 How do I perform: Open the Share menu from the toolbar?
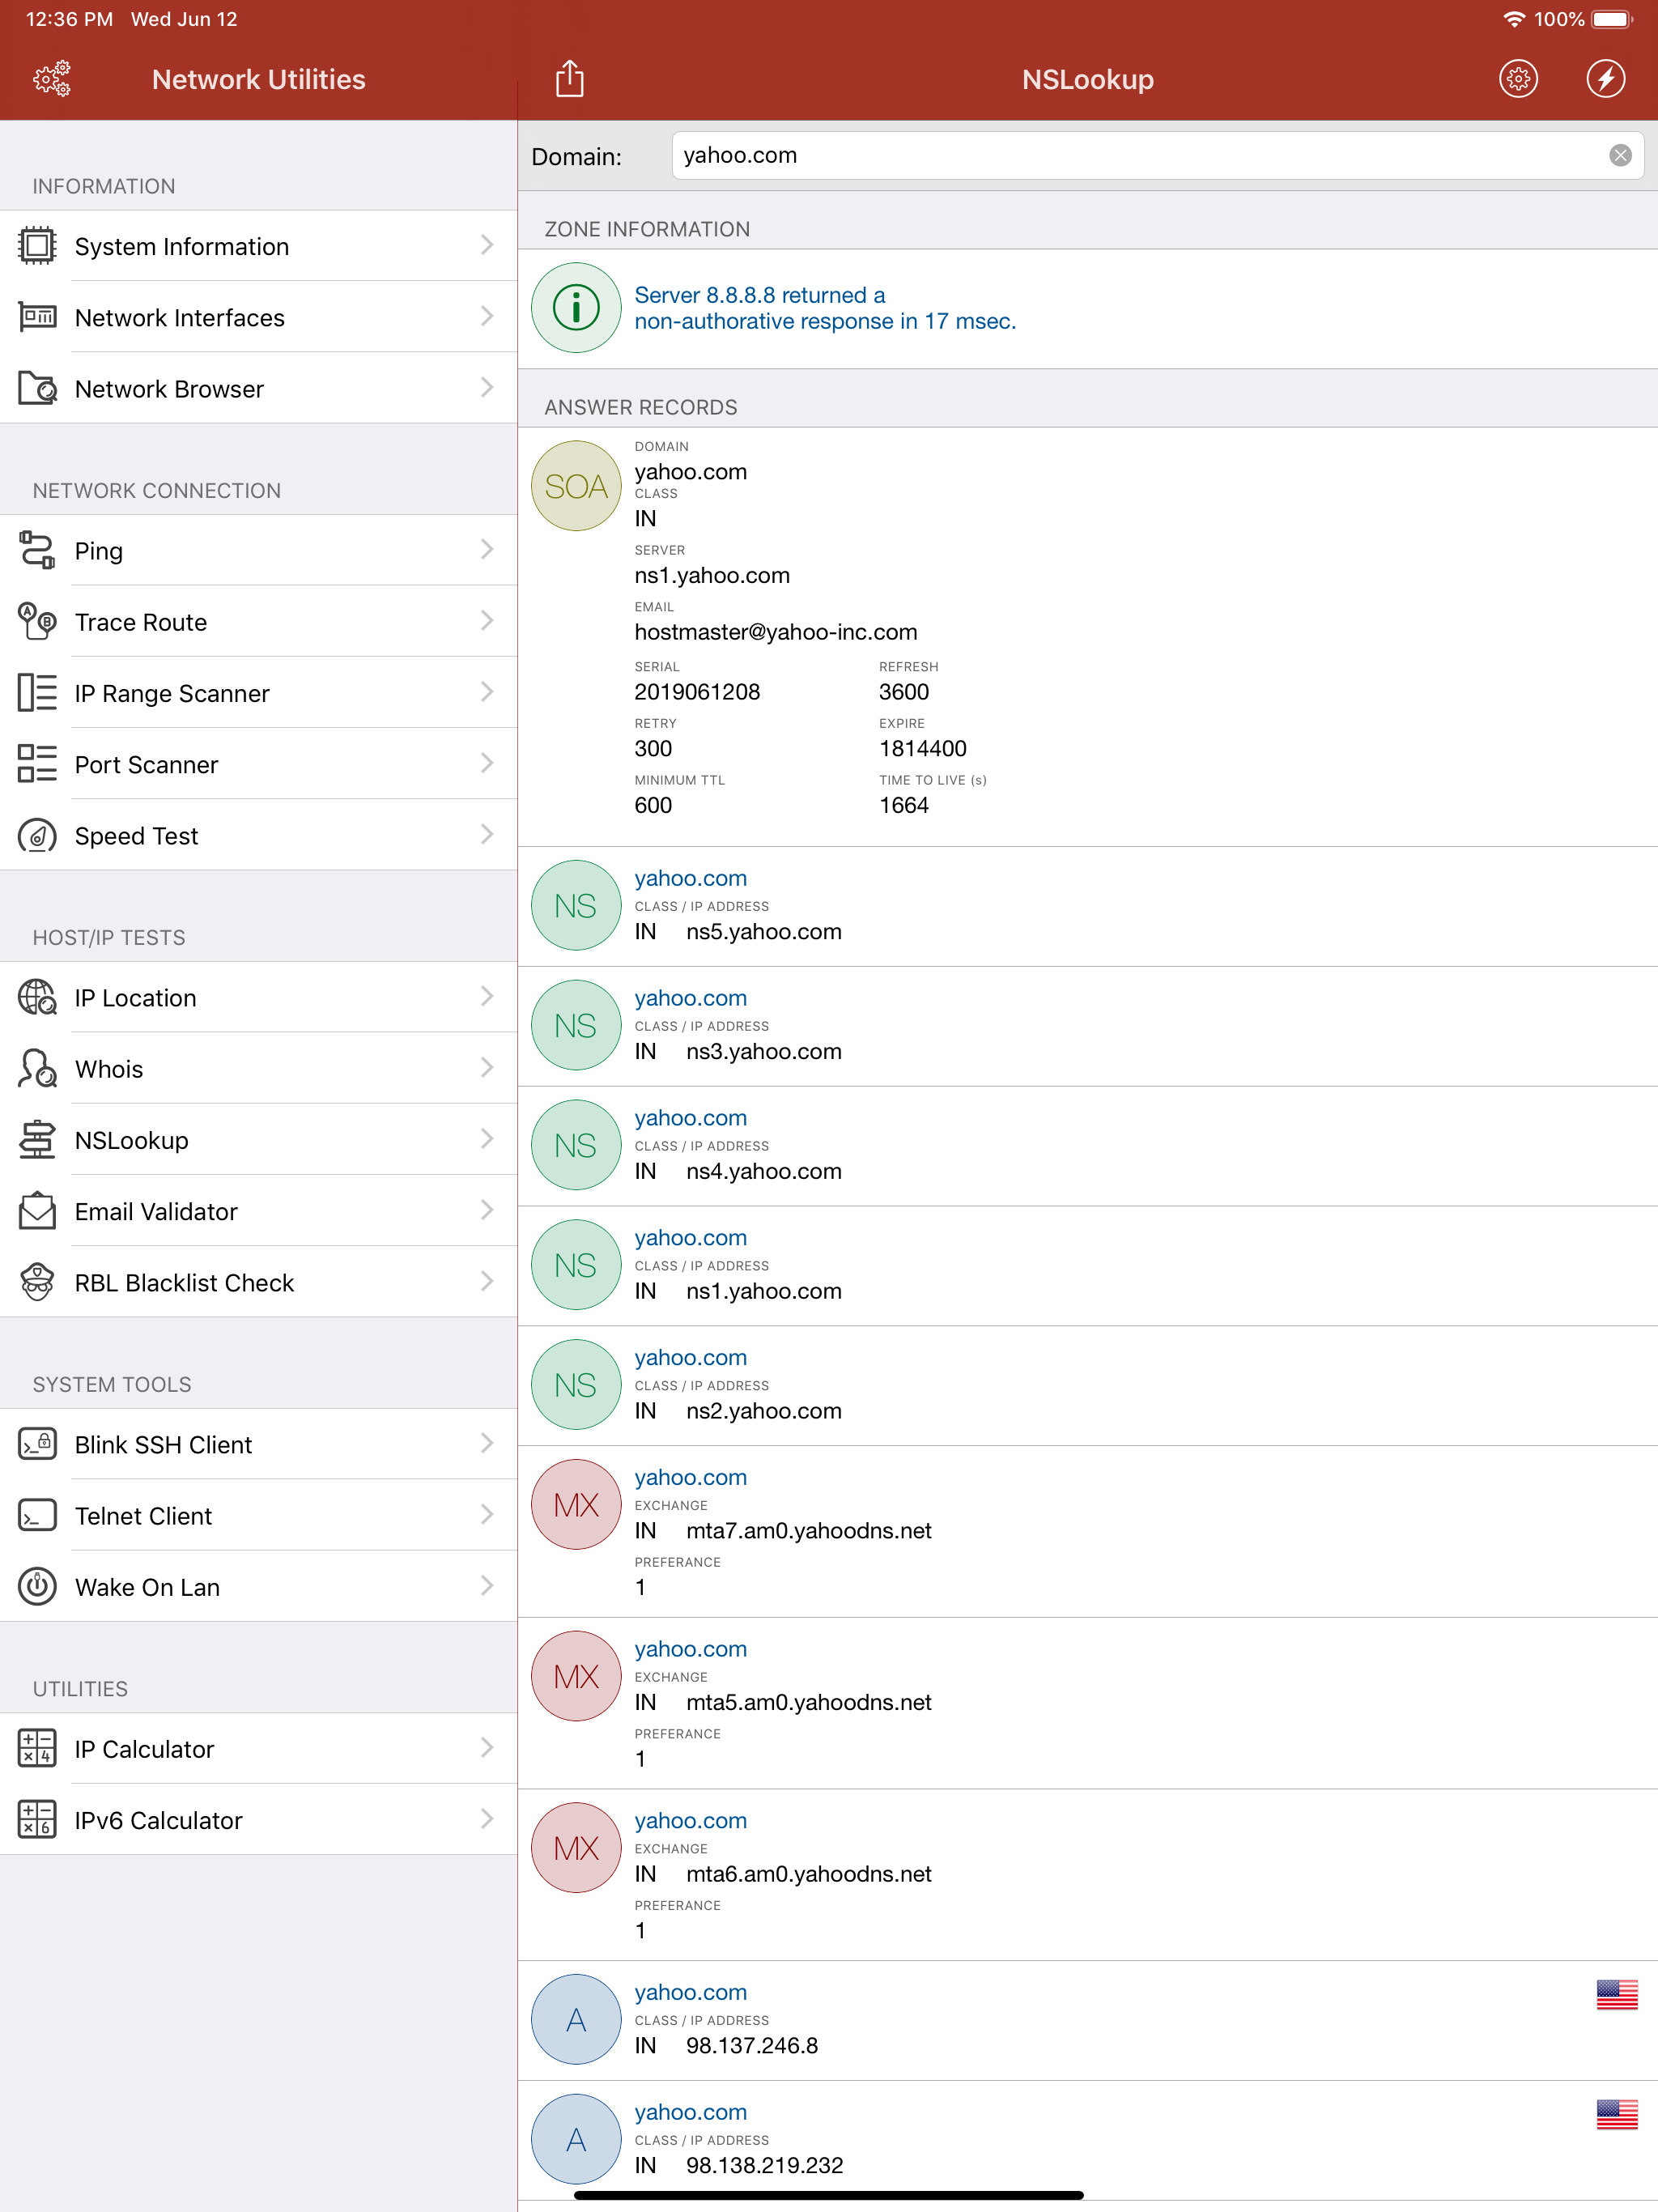570,78
